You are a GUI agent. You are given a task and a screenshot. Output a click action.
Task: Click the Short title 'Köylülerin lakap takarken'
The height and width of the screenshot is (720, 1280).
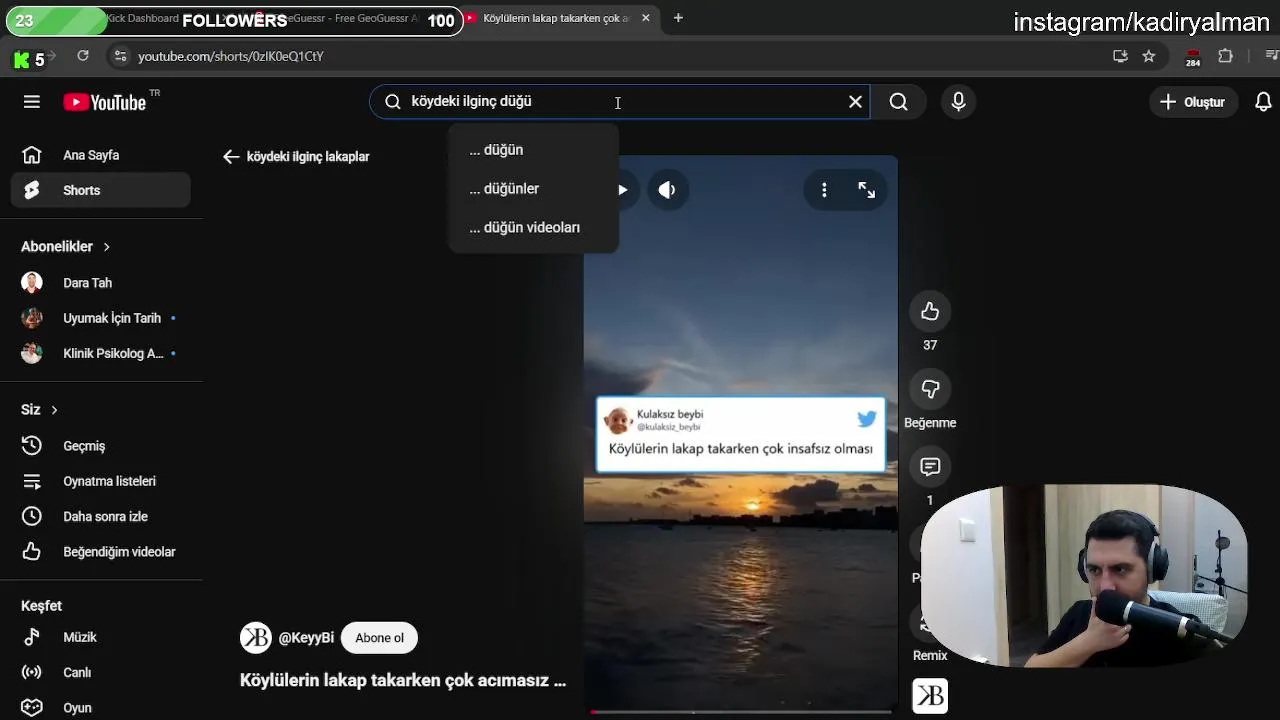(403, 680)
